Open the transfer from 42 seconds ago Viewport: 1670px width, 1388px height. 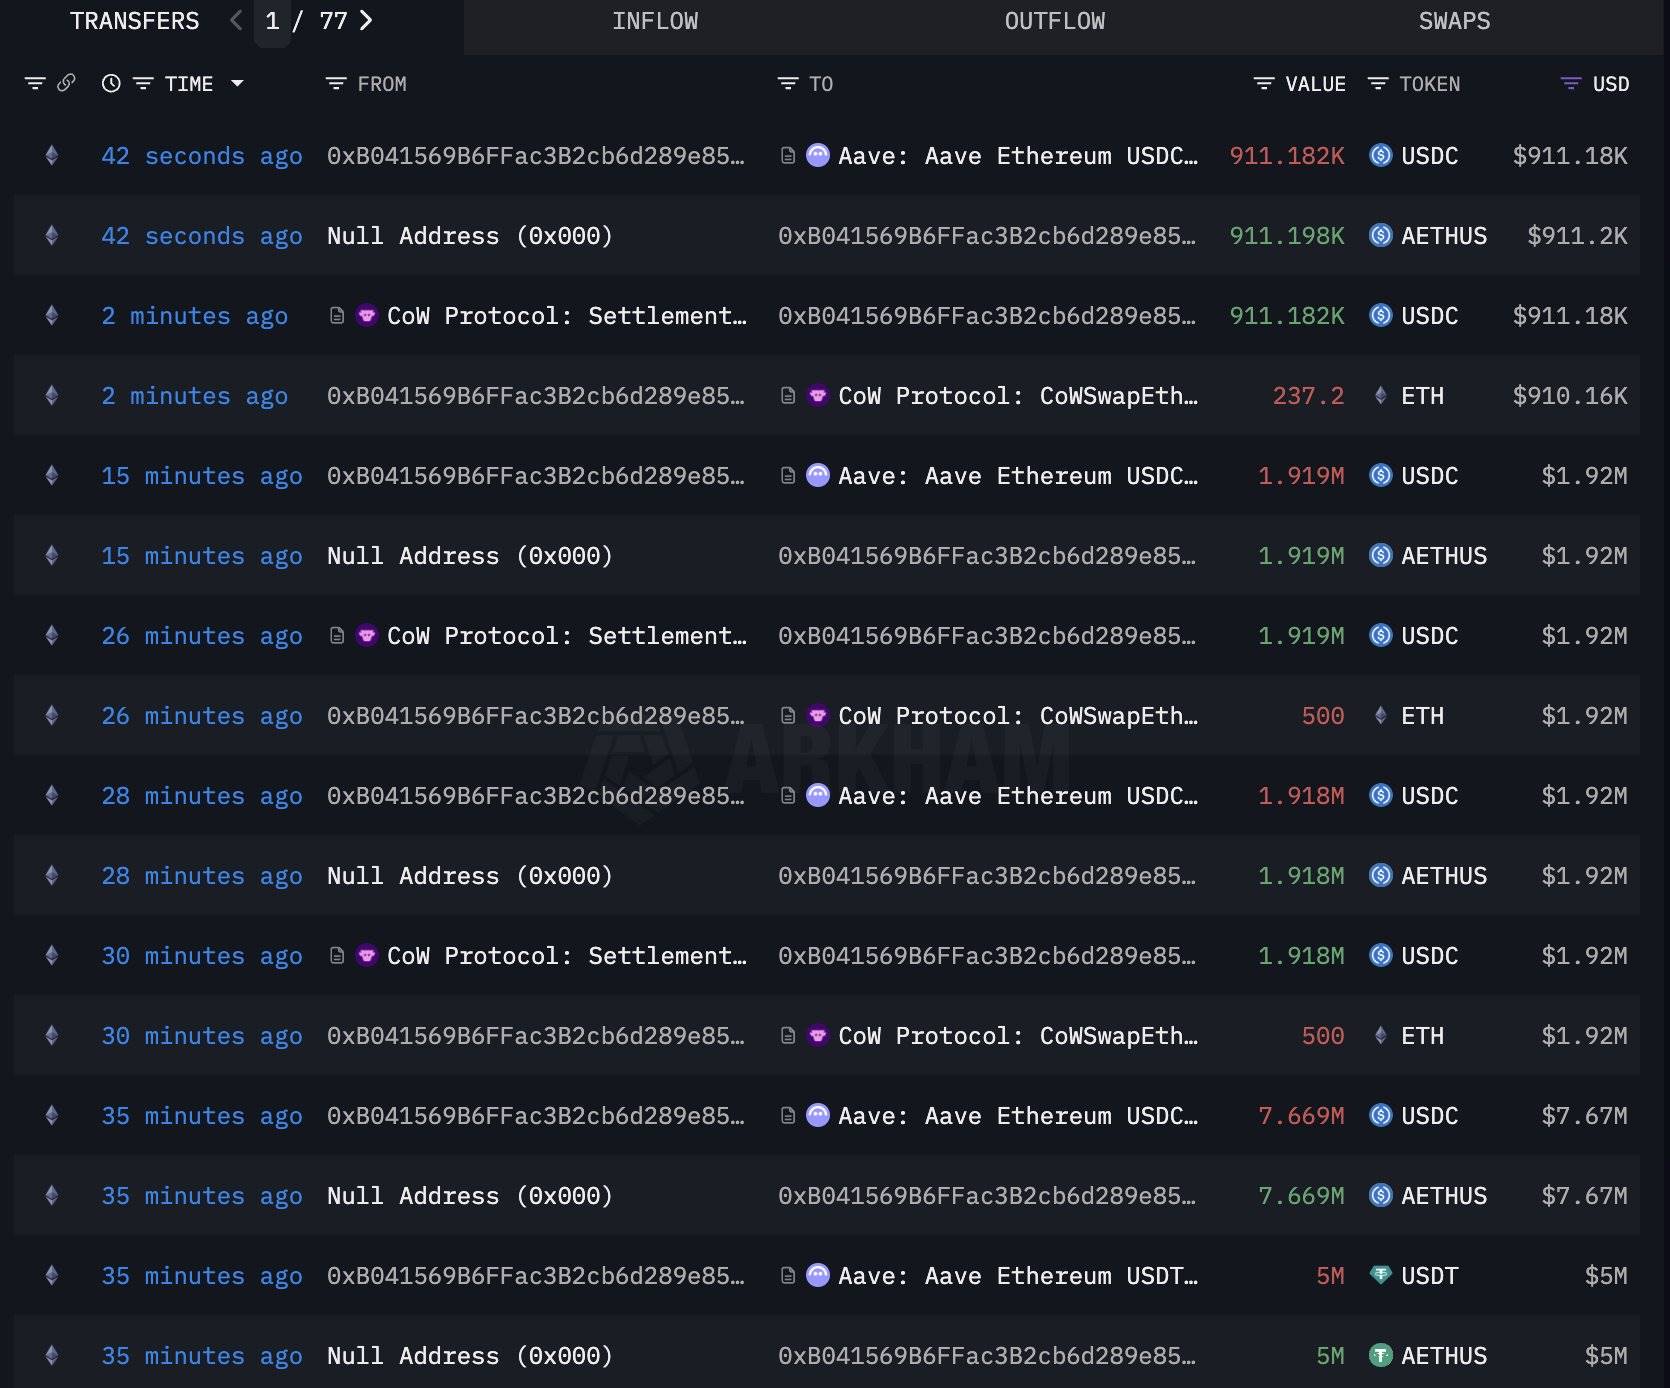(x=201, y=155)
